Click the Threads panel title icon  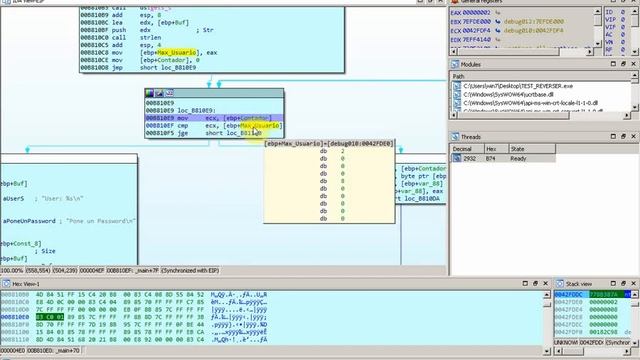455,137
